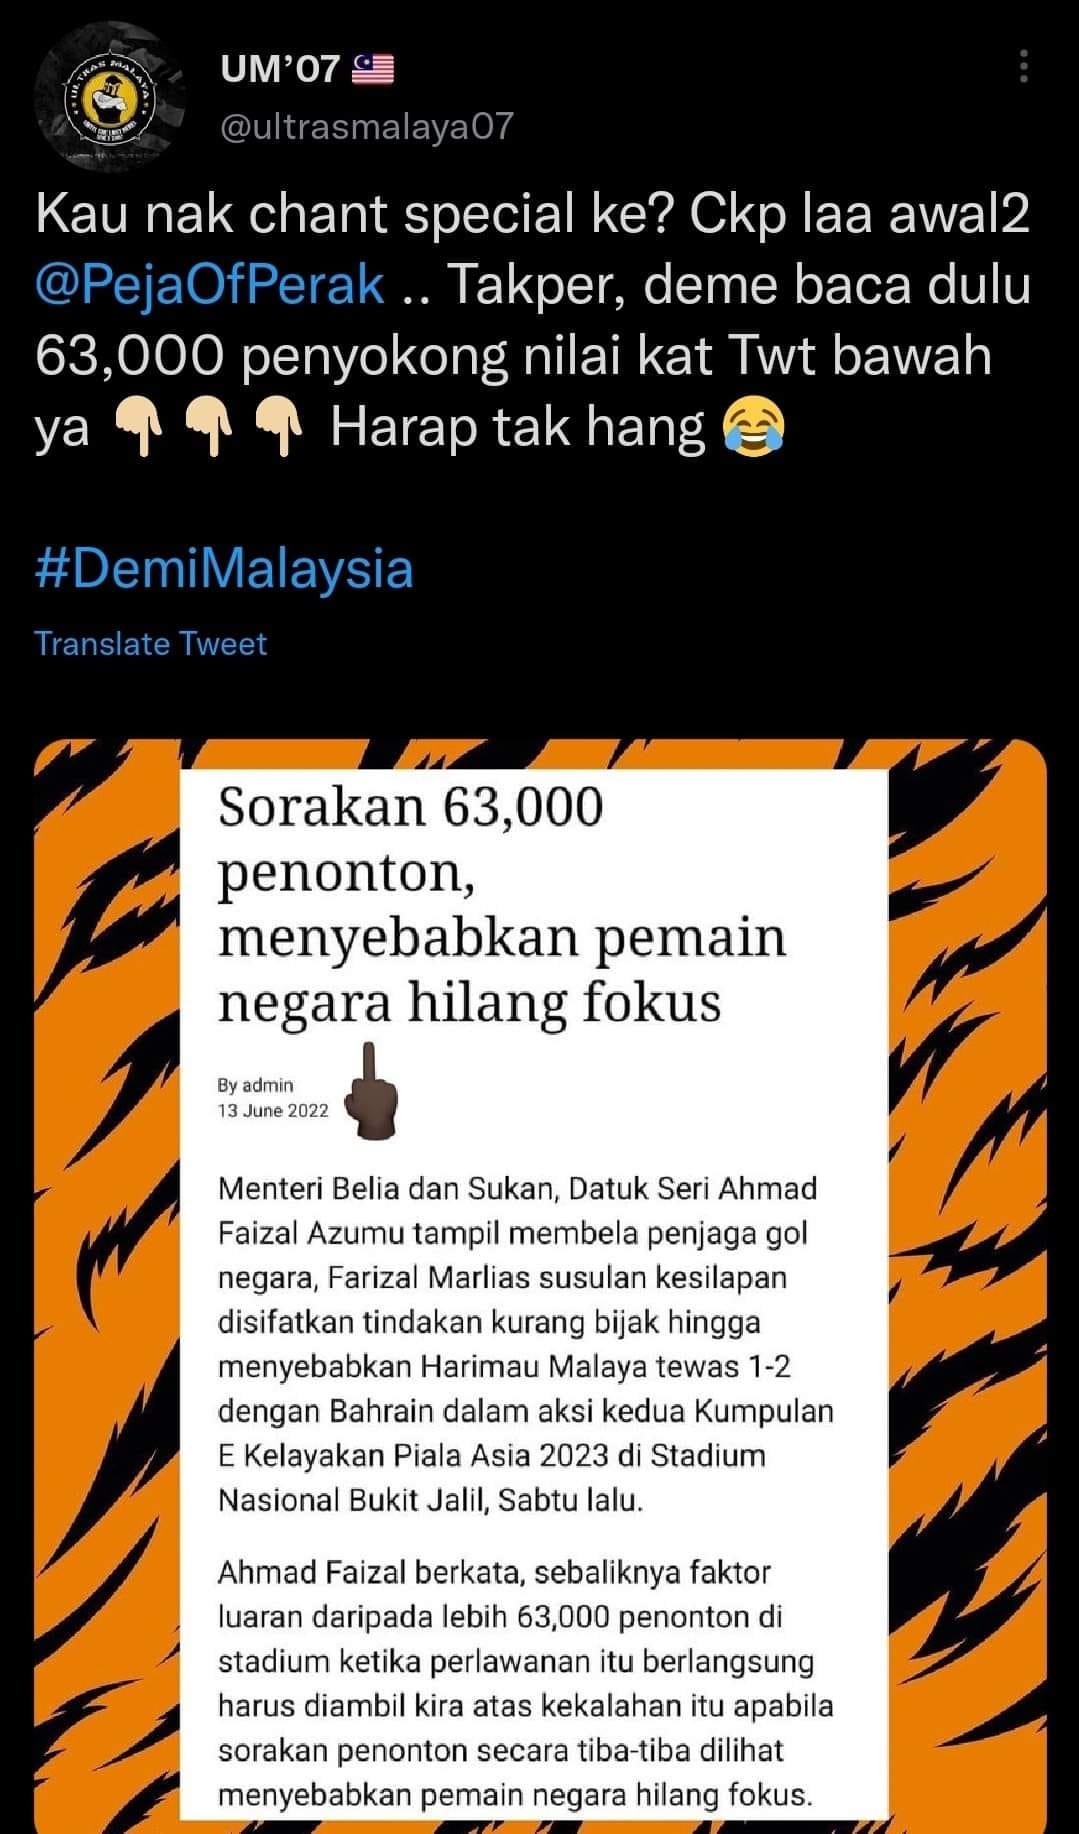Open the #DemiMalaysia hashtag
This screenshot has width=1079, height=1834.
point(224,569)
